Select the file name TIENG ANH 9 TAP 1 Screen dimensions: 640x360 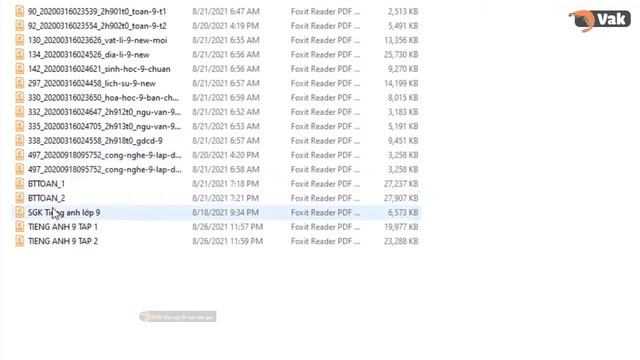pyautogui.click(x=63, y=227)
